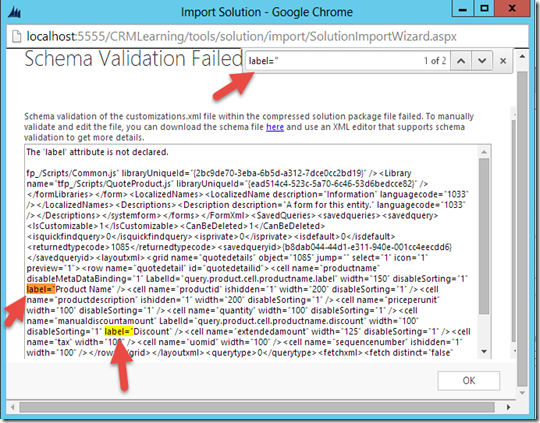Image resolution: width=540 pixels, height=423 pixels.
Task: Go to next find match
Action: point(482,61)
